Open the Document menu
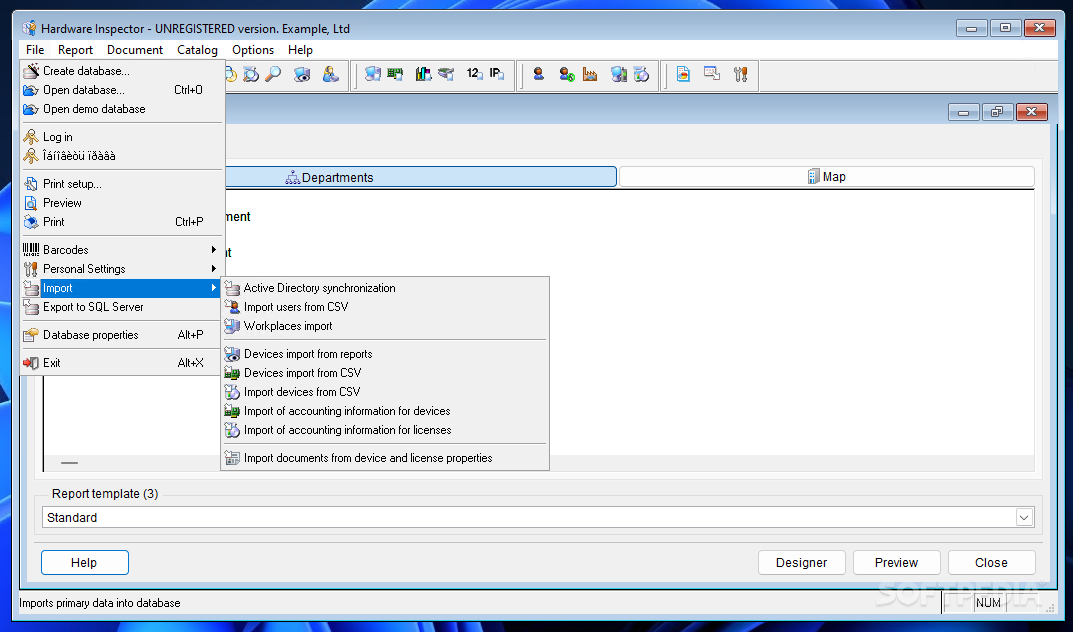This screenshot has width=1073, height=632. pyautogui.click(x=135, y=50)
